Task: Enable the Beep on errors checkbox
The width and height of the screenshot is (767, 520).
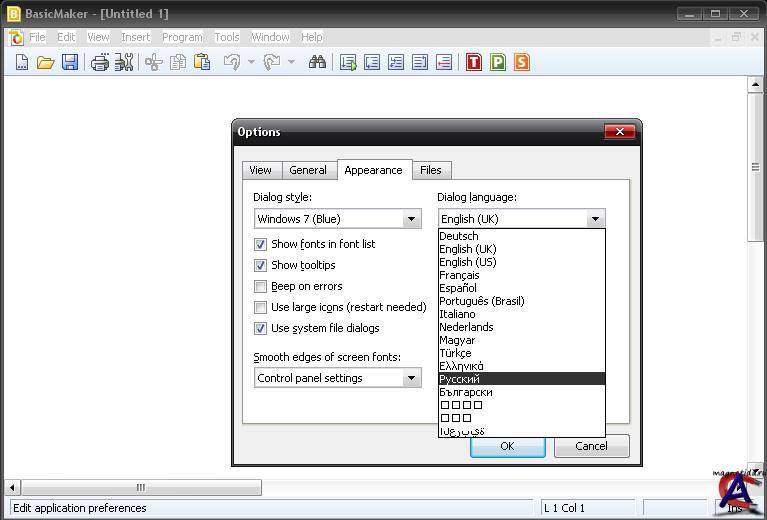Action: (261, 286)
